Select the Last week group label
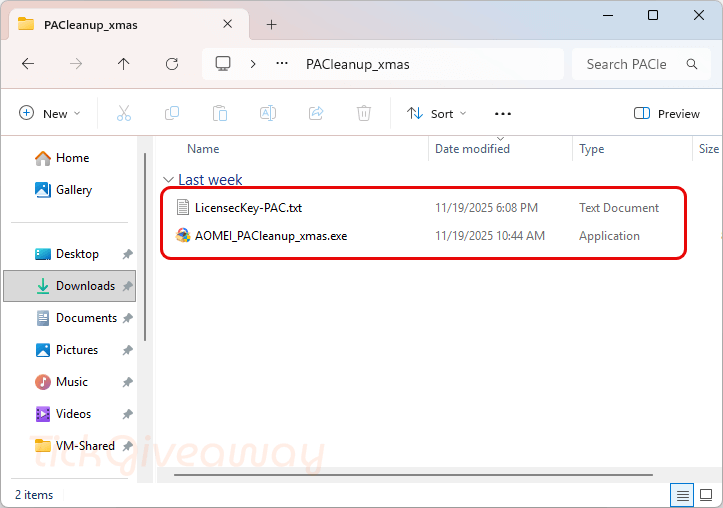The width and height of the screenshot is (723, 508). tap(210, 180)
